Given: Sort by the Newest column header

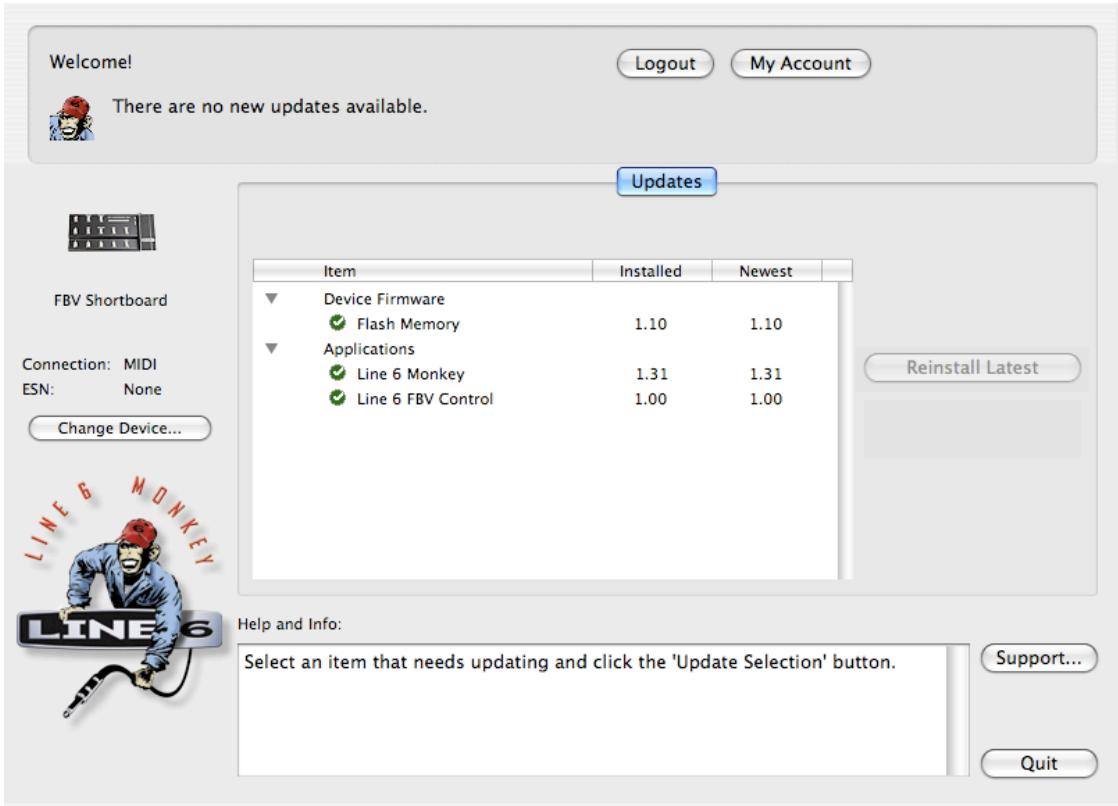Looking at the screenshot, I should pos(766,271).
